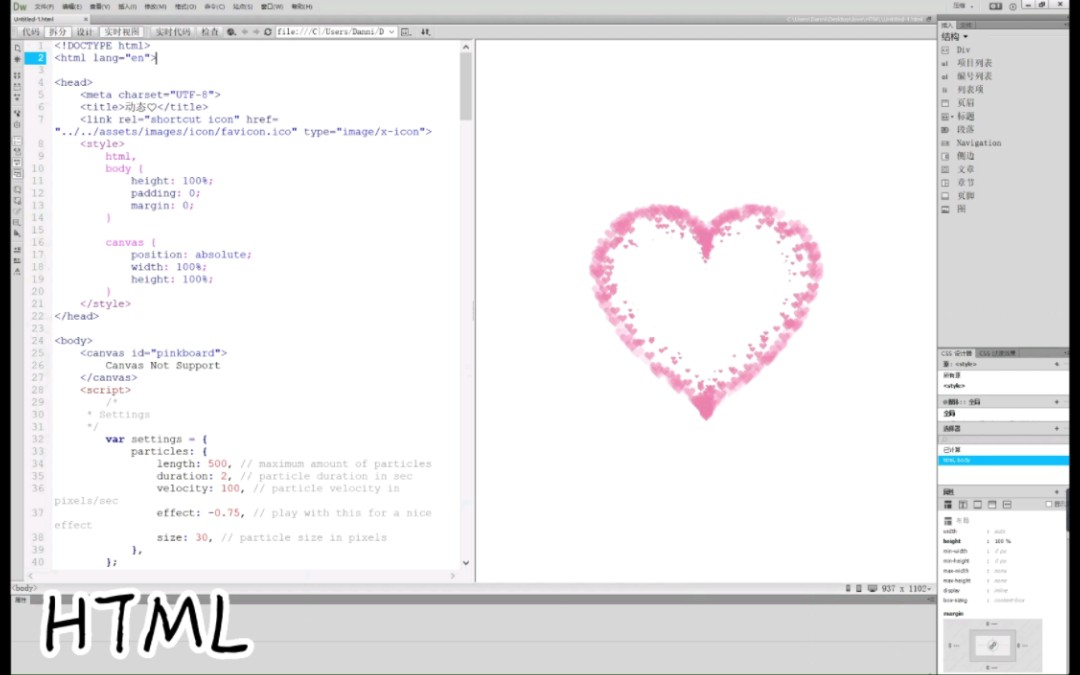Click the top code-toolbar icon beside line 1

pyautogui.click(x=17, y=48)
